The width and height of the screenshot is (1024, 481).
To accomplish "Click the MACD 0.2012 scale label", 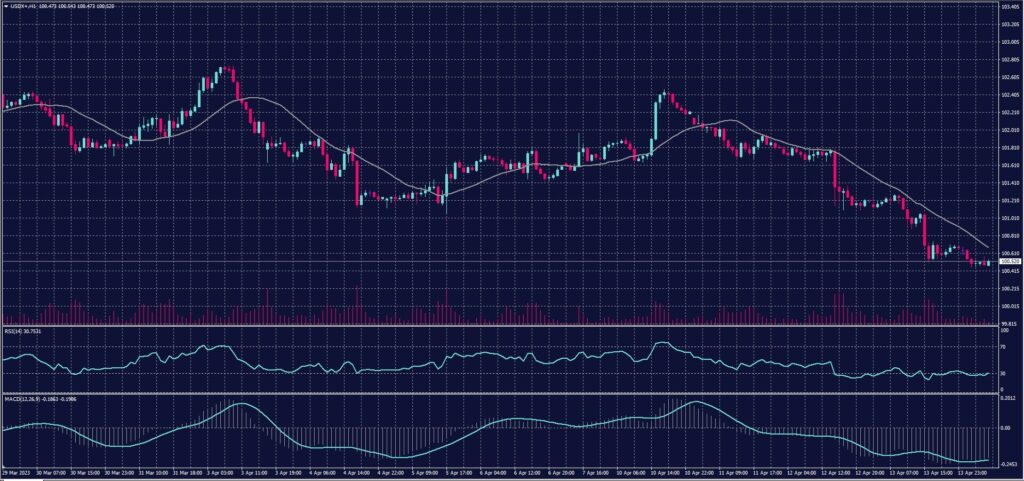I will 1008,399.
